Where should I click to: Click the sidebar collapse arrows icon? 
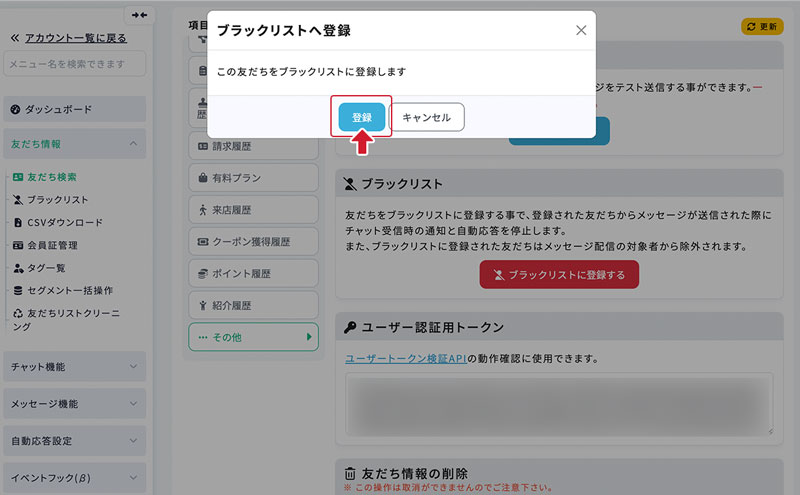pyautogui.click(x=139, y=15)
